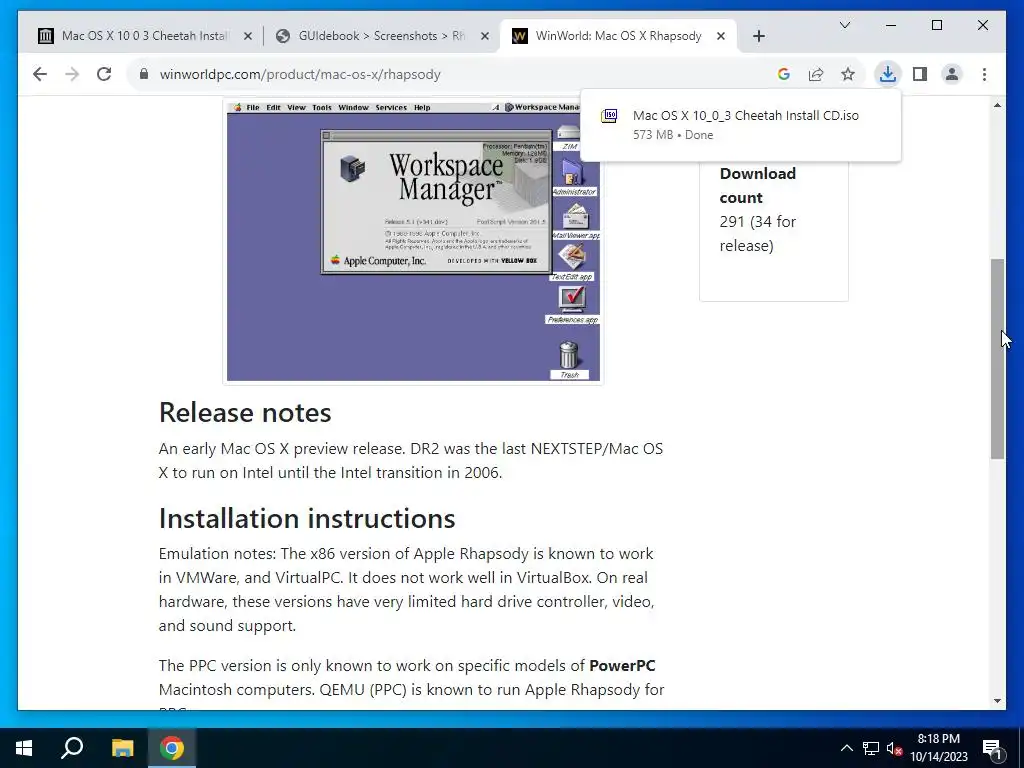
Task: Open File Explorer from the taskbar
Action: (x=122, y=748)
